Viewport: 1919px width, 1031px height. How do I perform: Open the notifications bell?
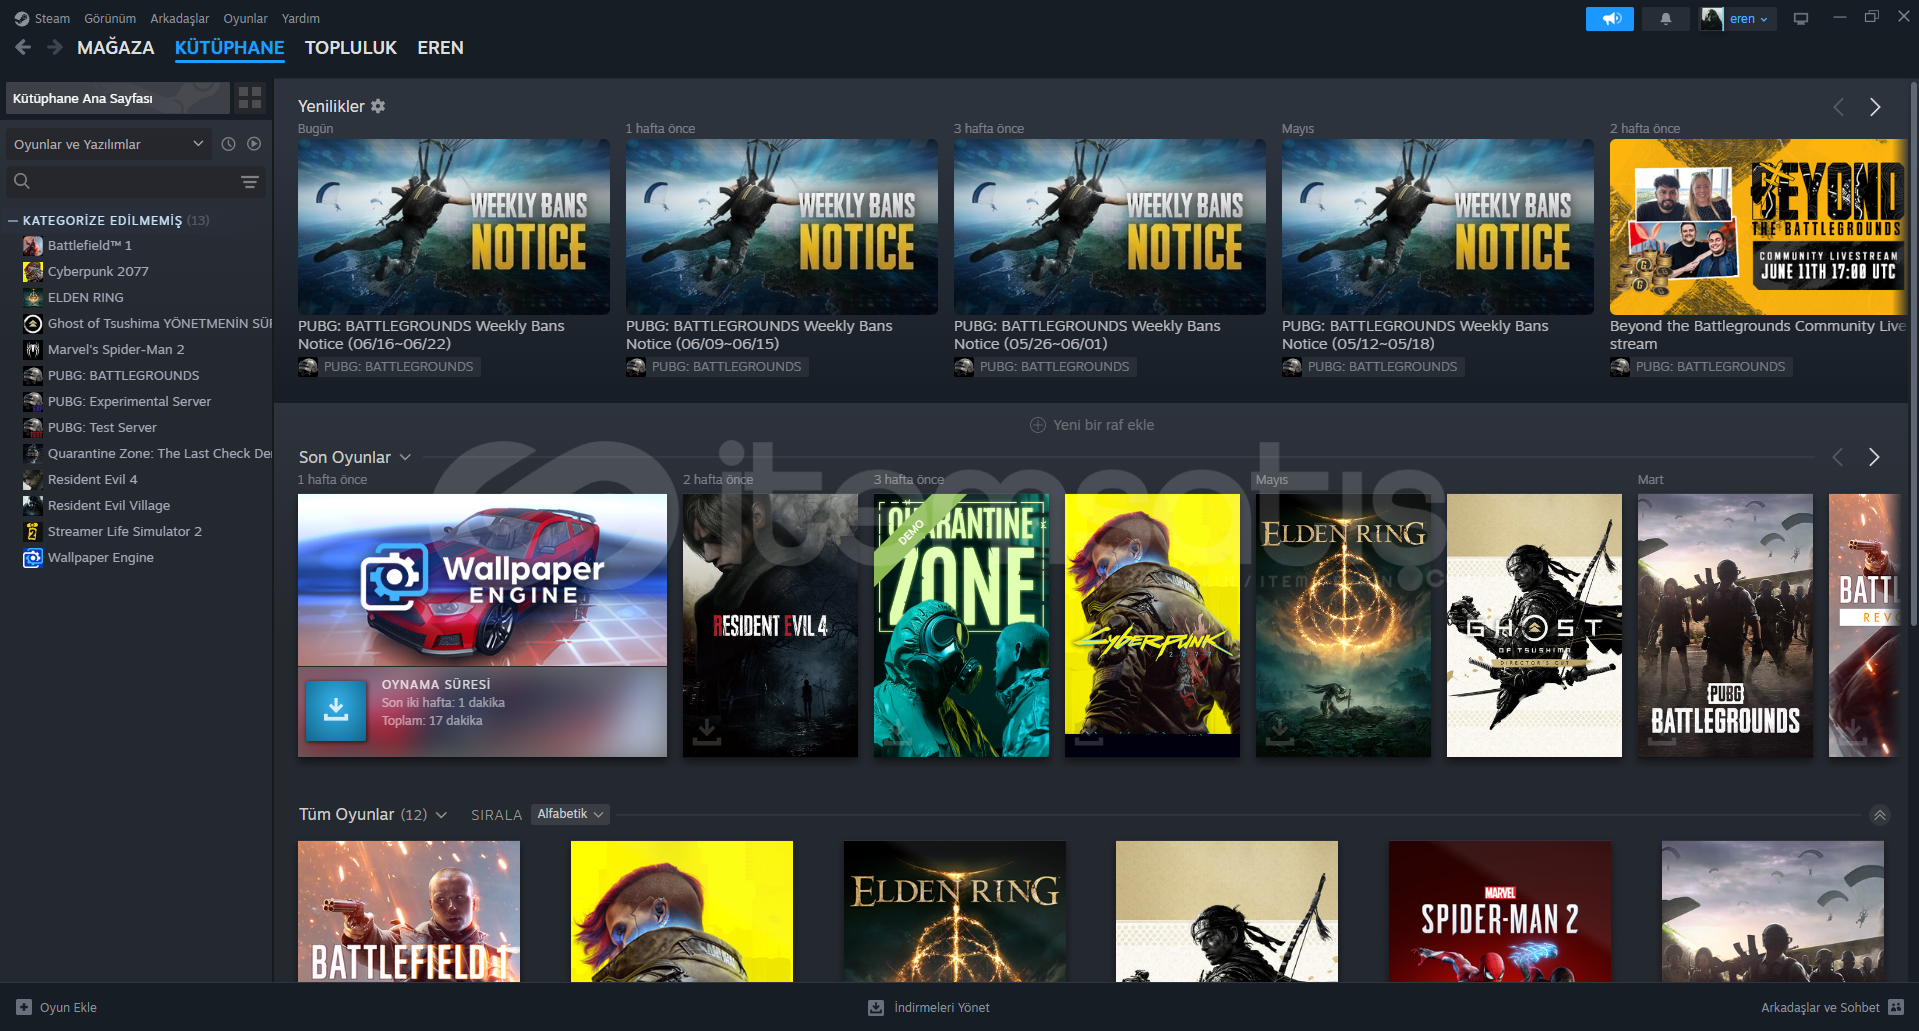tap(1666, 19)
